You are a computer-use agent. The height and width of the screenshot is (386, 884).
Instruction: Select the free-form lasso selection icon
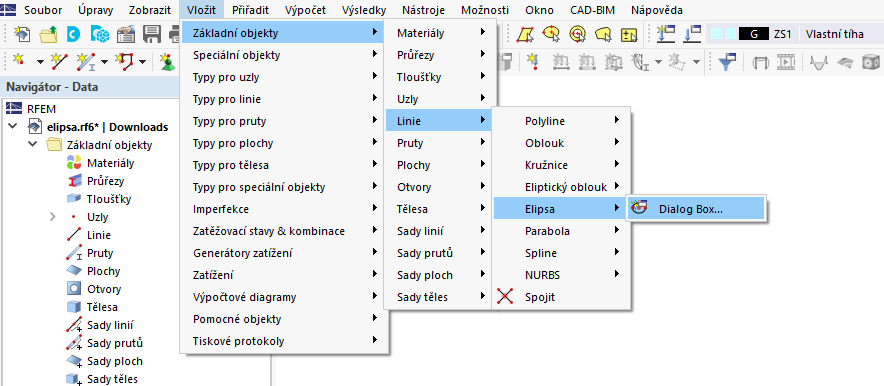point(603,34)
